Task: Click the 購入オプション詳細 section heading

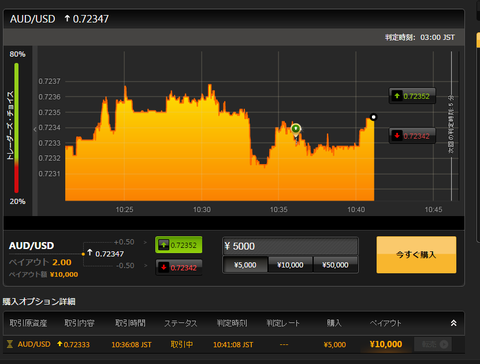Action: click(39, 302)
